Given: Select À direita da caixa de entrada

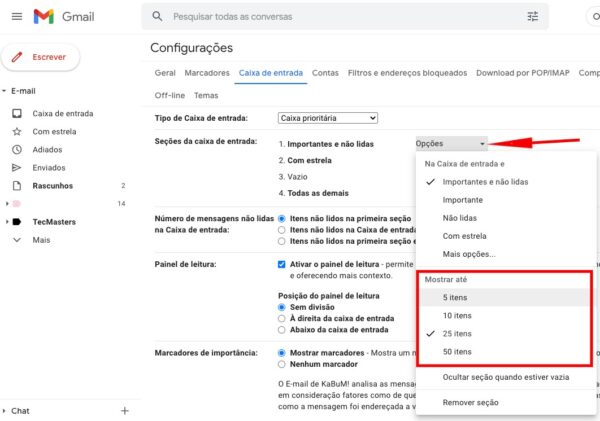Looking at the screenshot, I should tap(282, 318).
